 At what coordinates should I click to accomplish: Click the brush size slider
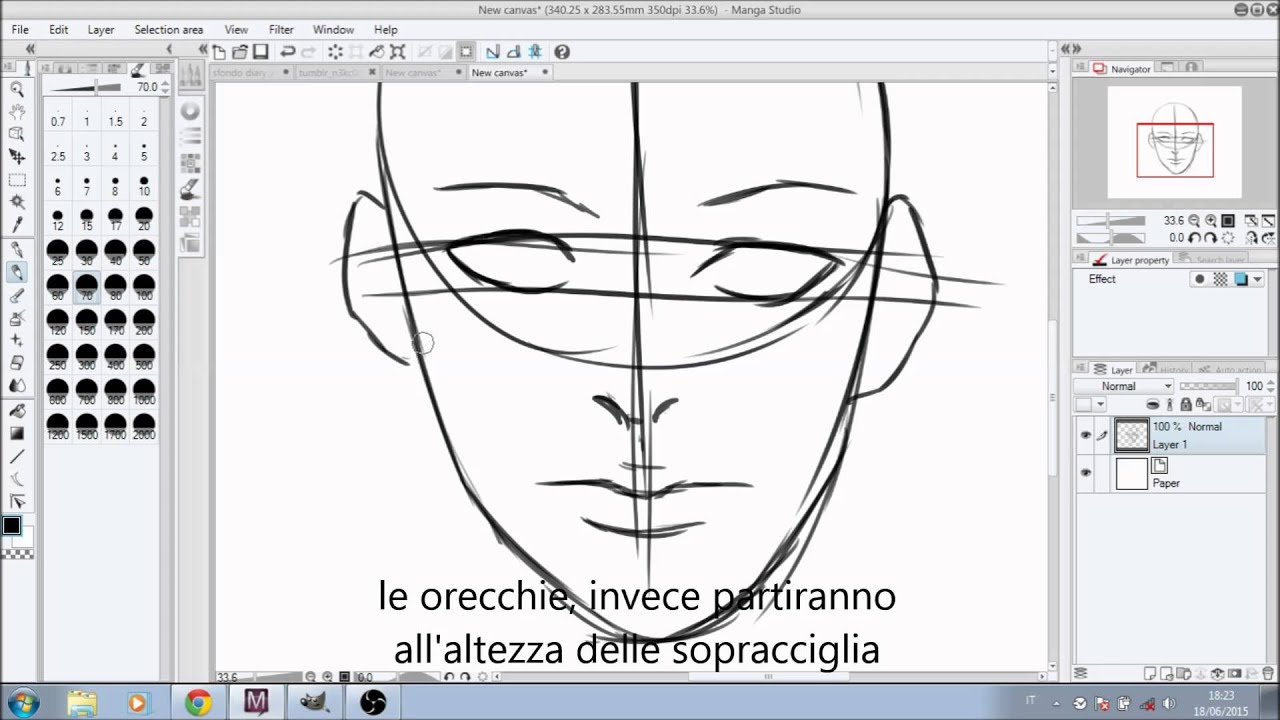click(86, 88)
